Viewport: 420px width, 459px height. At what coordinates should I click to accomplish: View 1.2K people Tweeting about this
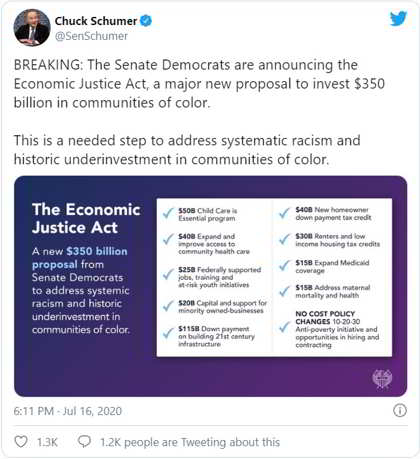[x=190, y=442]
